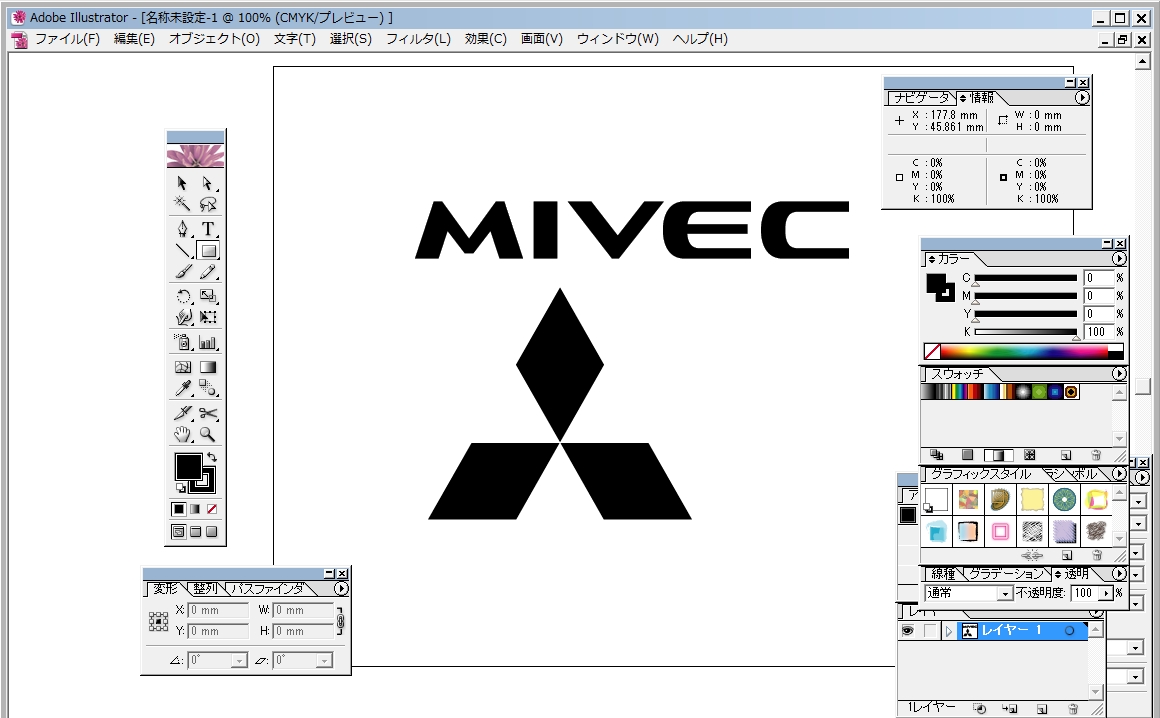Viewport: 1160px width, 718px height.
Task: Click the W width field in 変形
Action: [303, 610]
